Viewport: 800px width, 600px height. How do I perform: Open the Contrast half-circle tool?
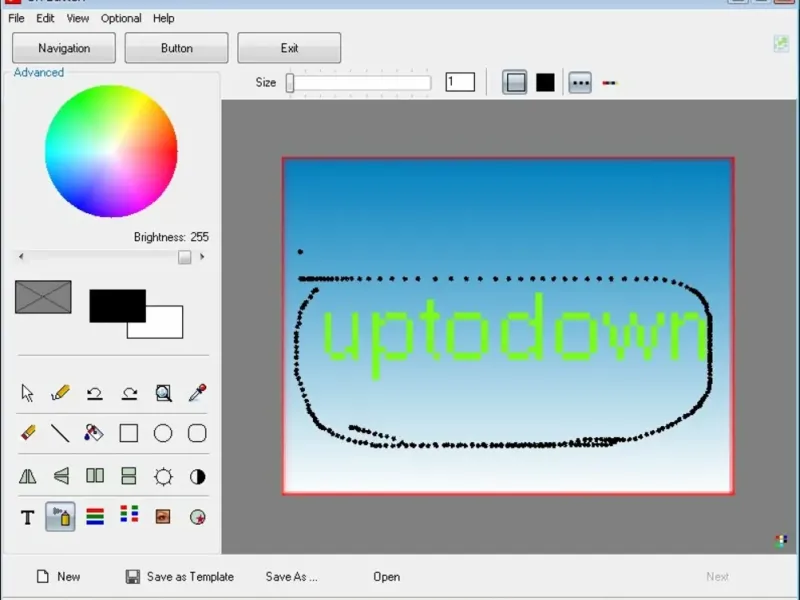pyautogui.click(x=197, y=477)
